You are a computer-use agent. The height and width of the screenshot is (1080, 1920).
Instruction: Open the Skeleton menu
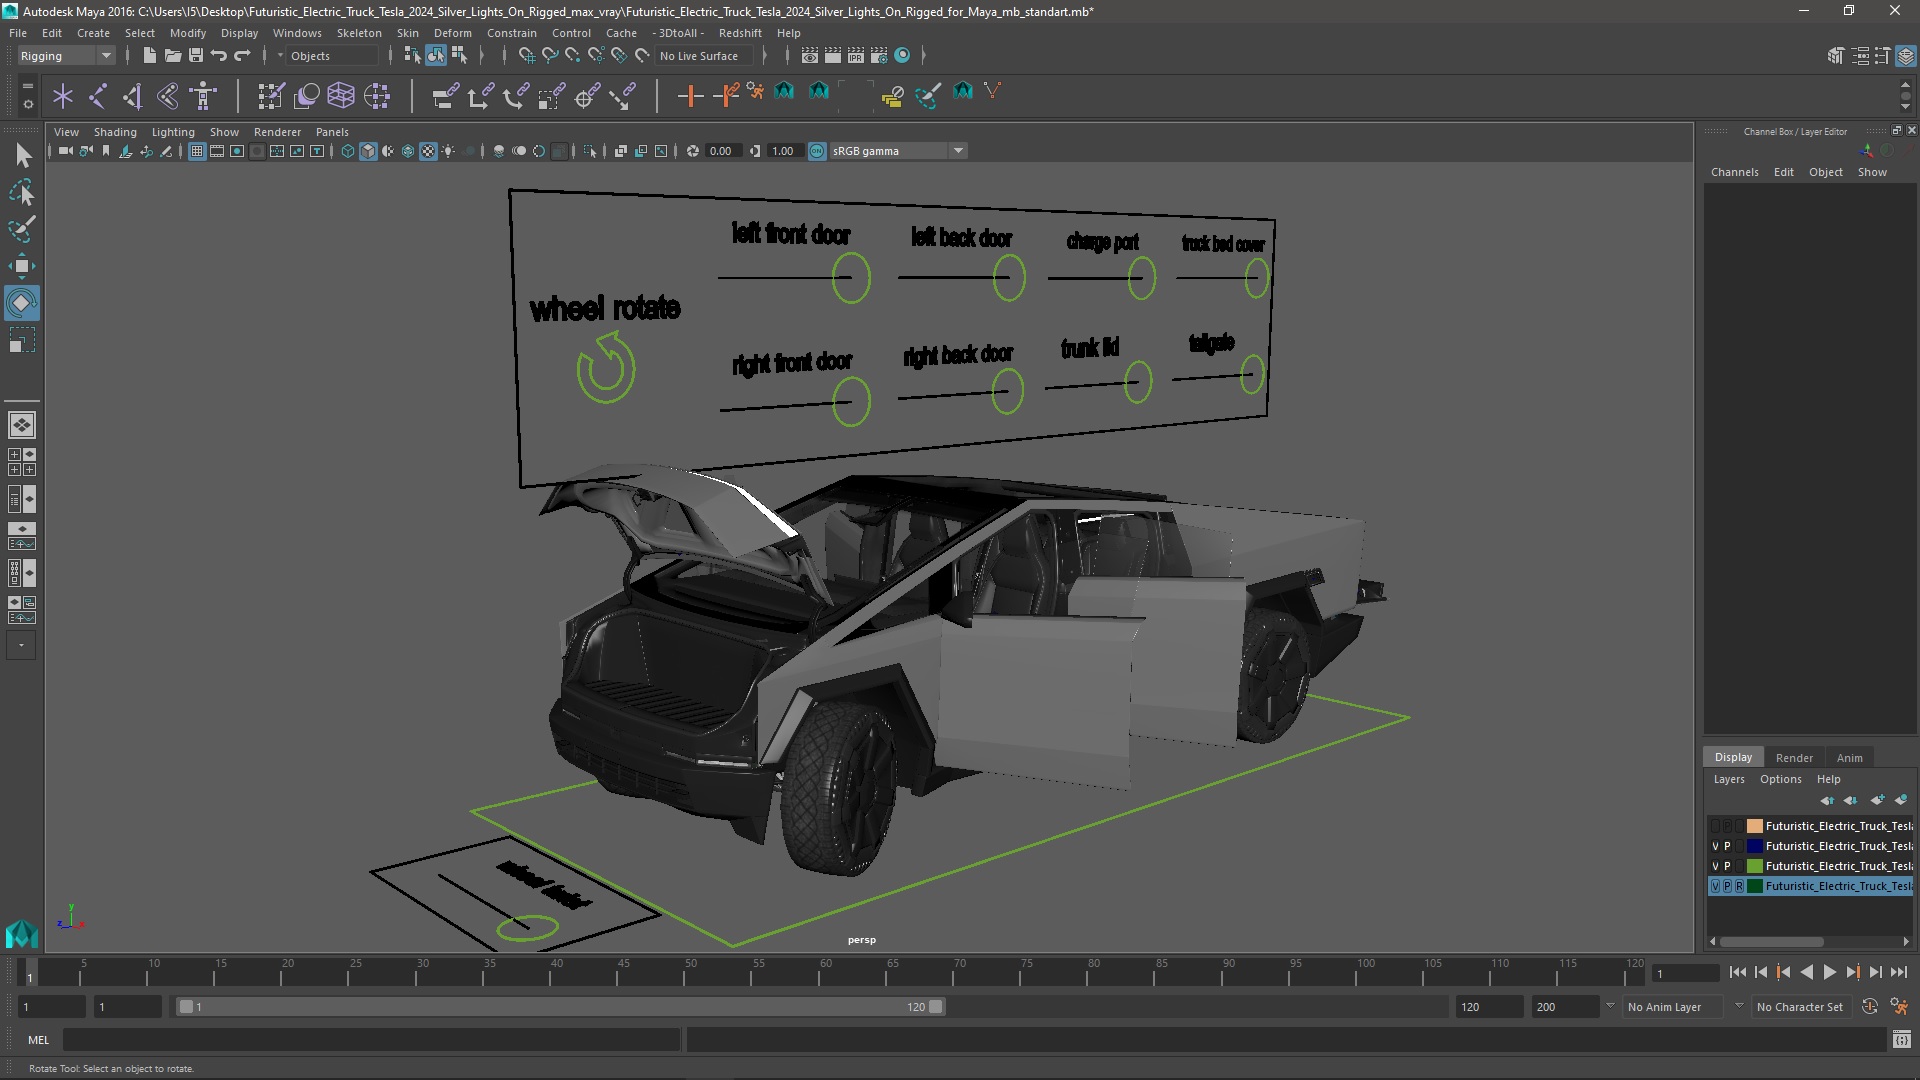(x=359, y=33)
